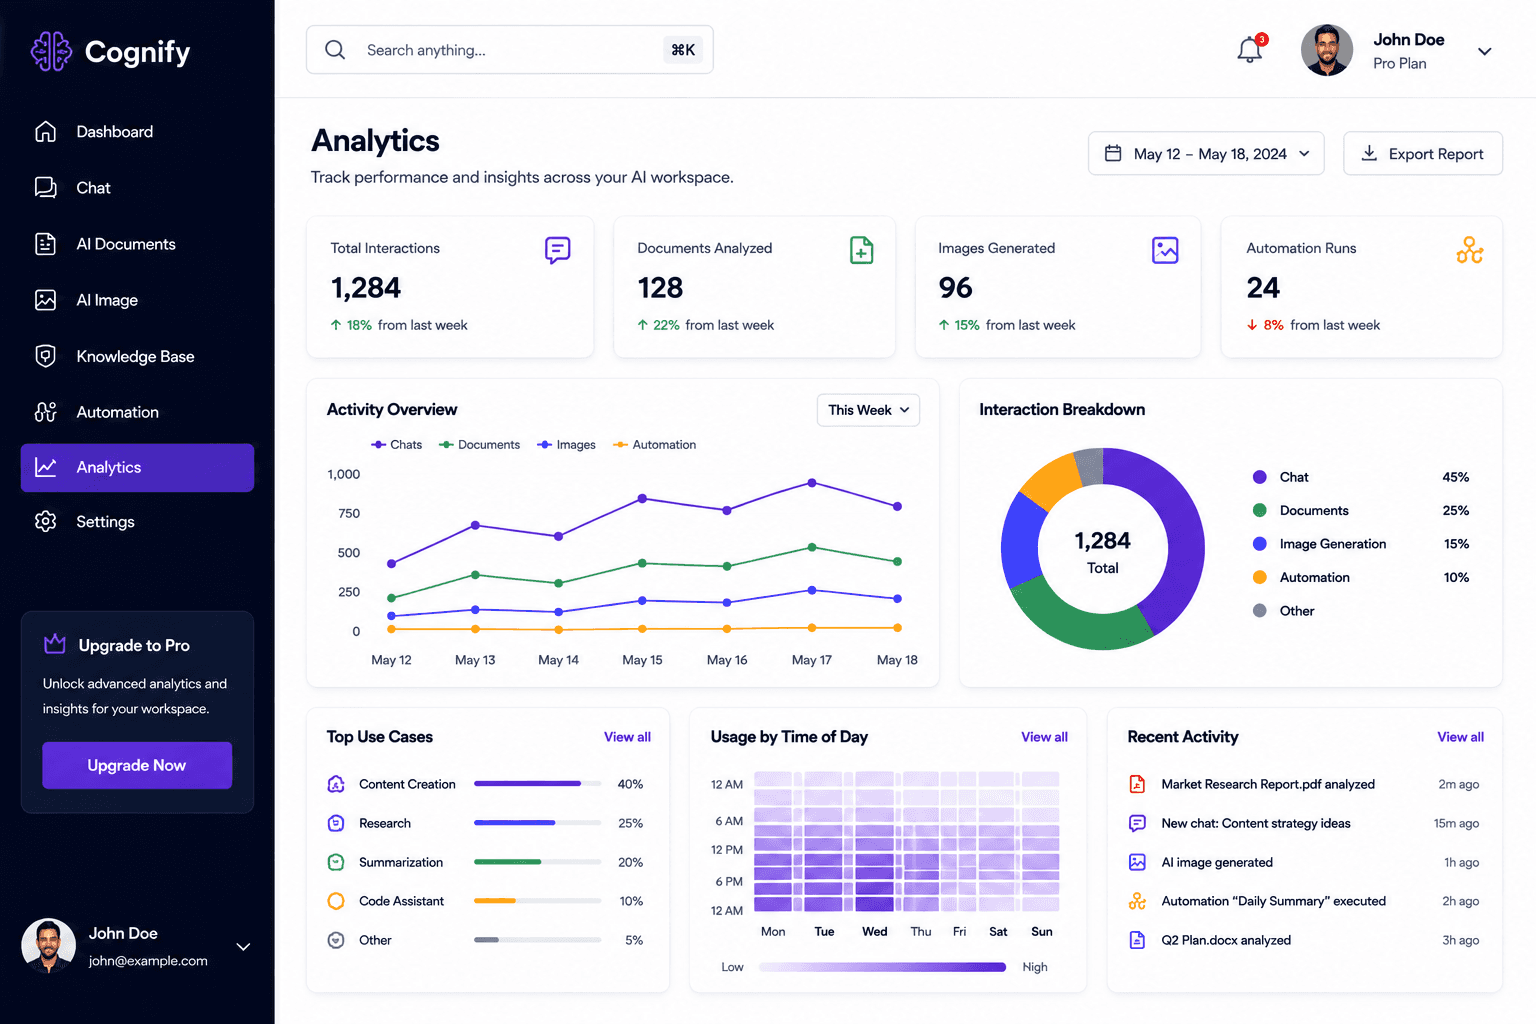Click the automation icon beside Daily Summary executed
This screenshot has height=1024, width=1536.
1137,901
